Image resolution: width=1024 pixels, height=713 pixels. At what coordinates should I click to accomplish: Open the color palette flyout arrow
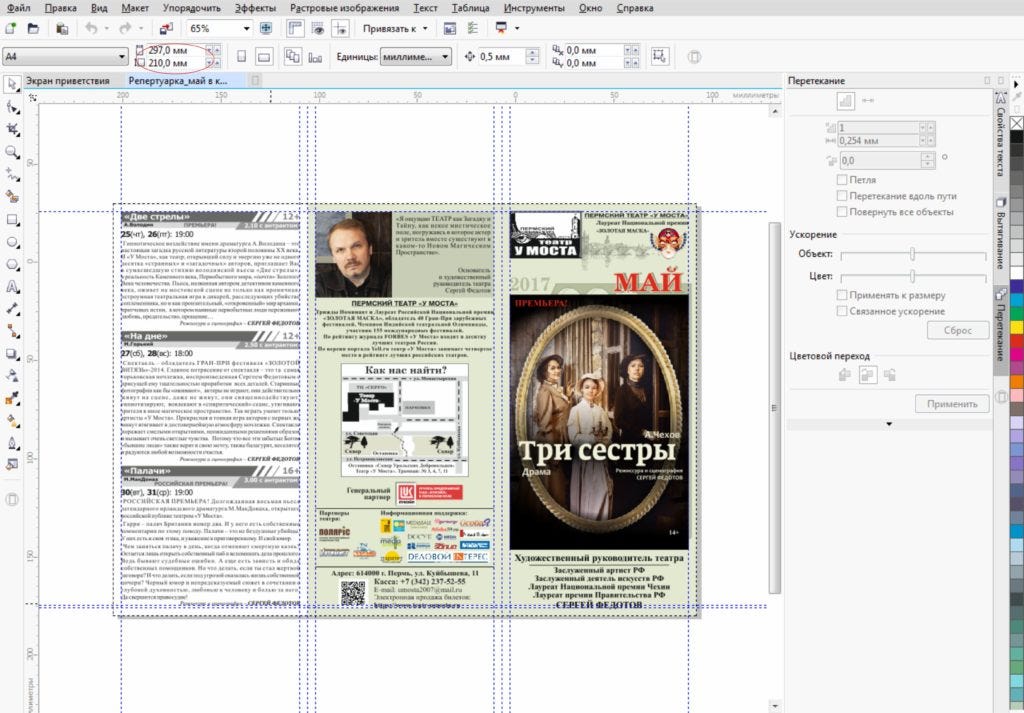coord(1016,84)
